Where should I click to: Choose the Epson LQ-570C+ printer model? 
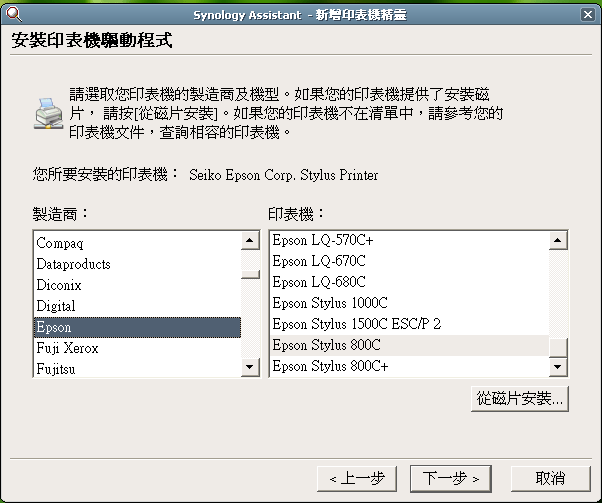pos(410,240)
